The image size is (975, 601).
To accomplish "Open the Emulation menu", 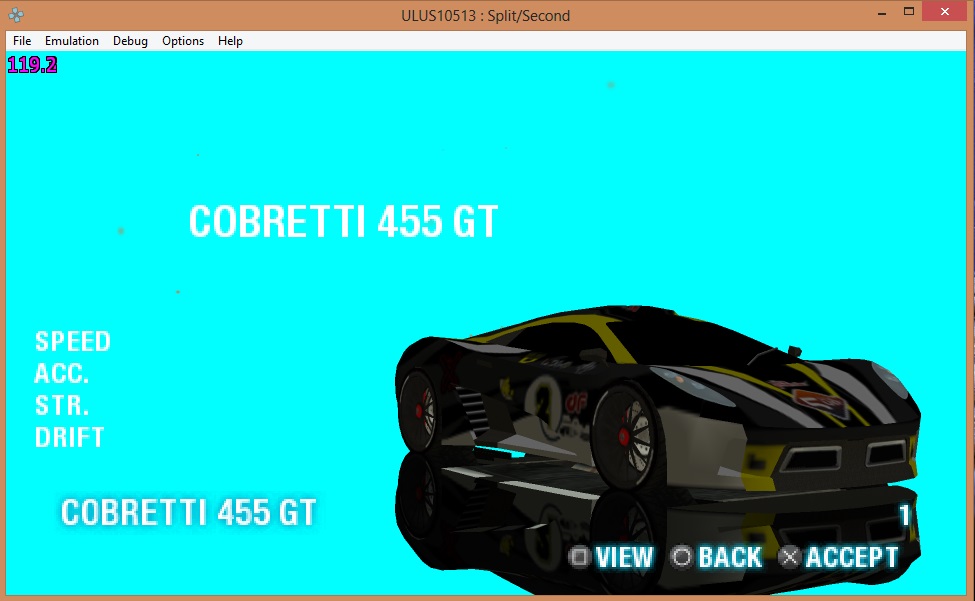I will click(x=72, y=41).
